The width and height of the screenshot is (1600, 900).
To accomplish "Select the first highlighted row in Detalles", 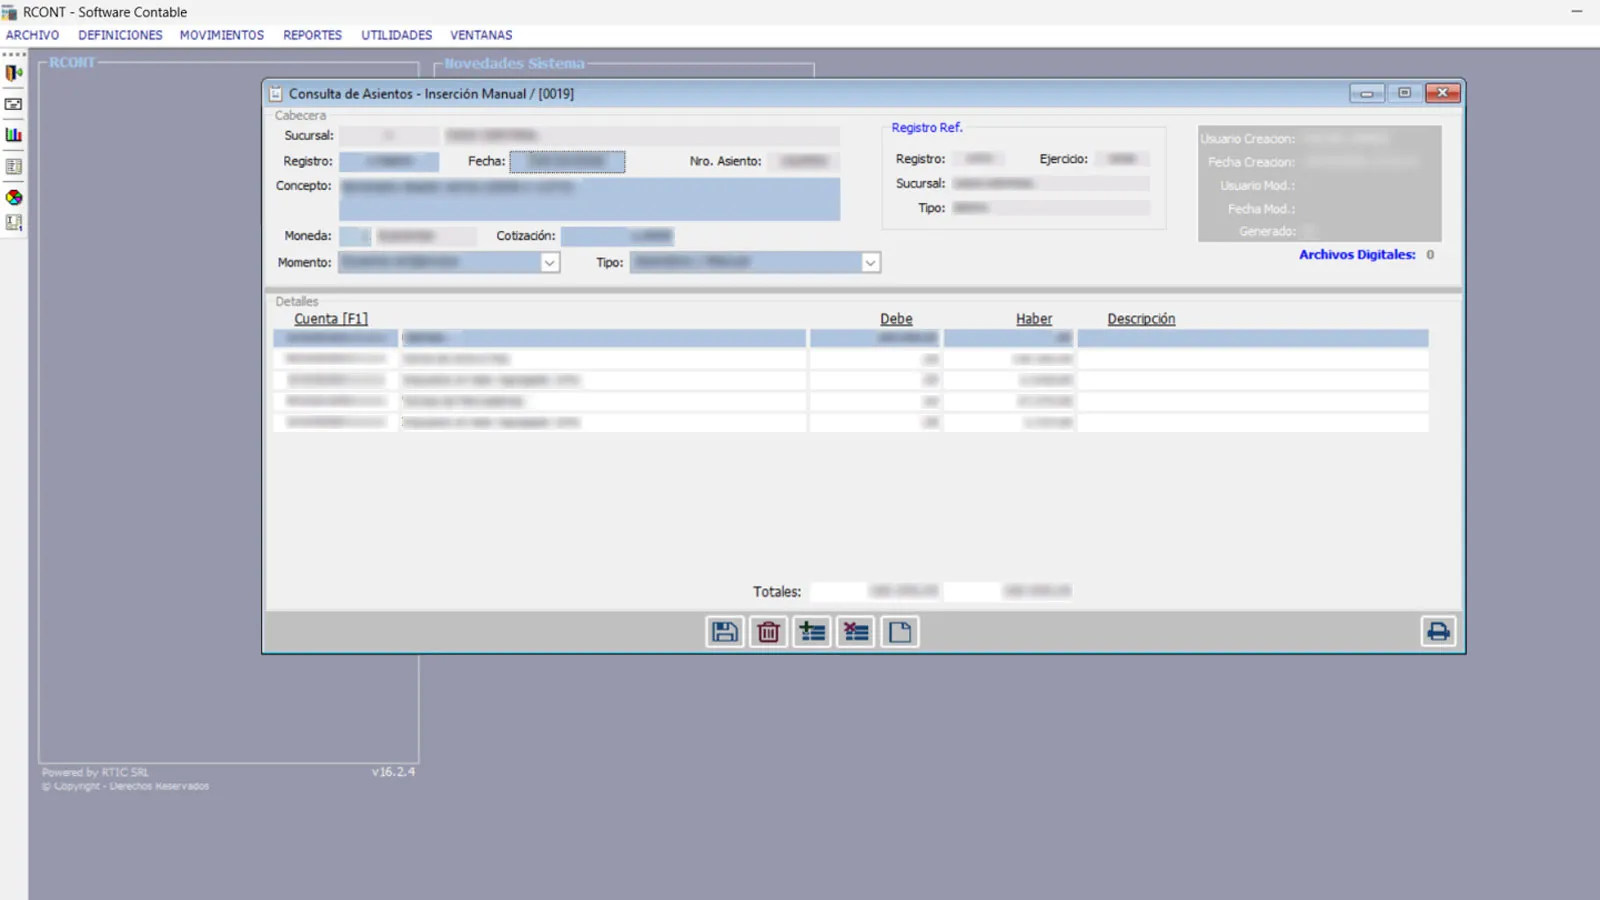I will point(851,338).
